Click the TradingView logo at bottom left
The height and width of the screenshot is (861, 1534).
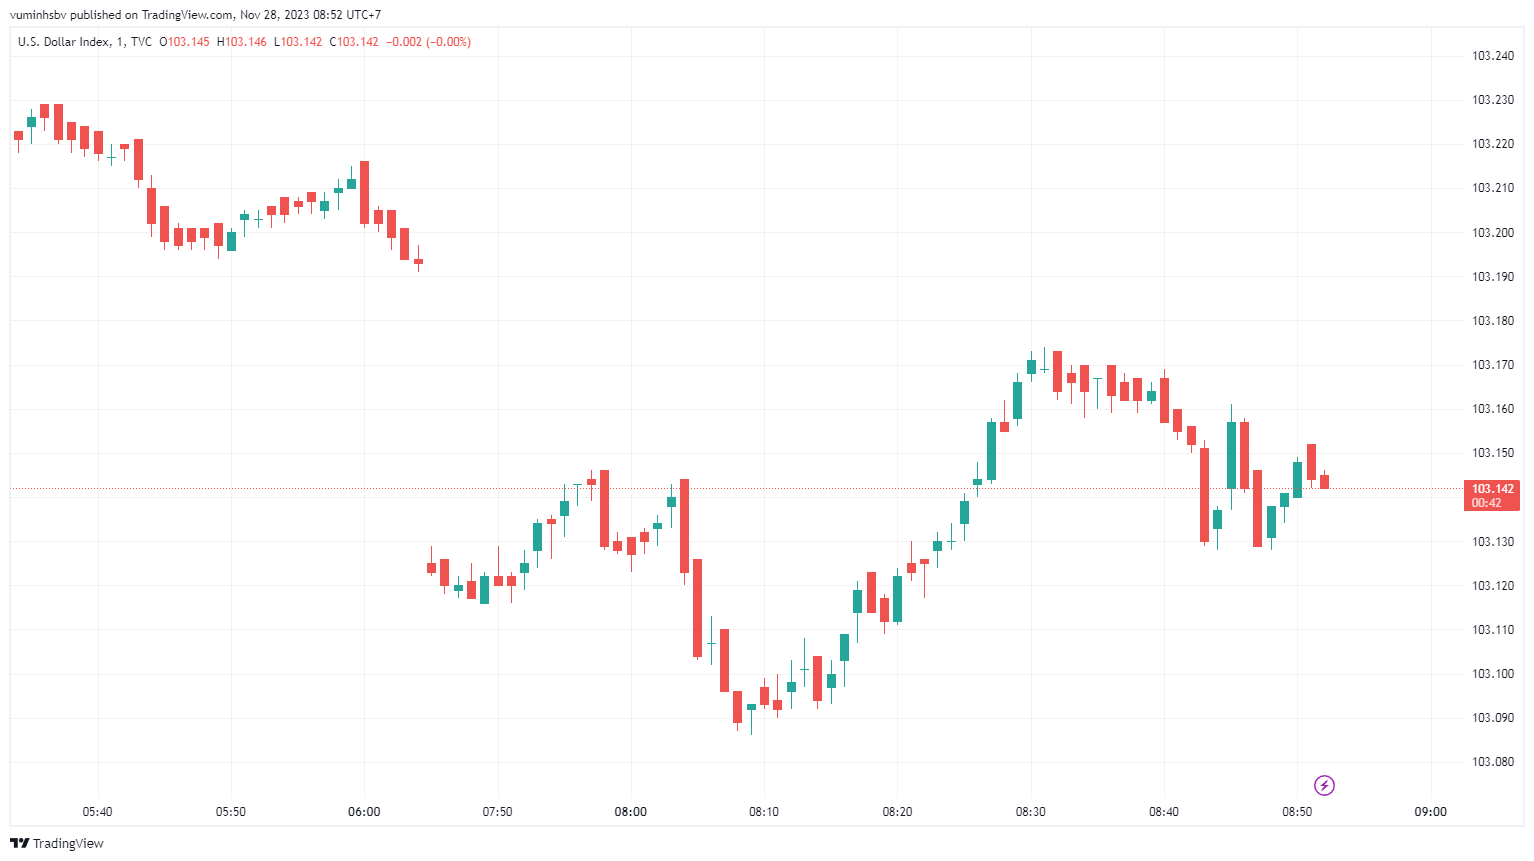(x=57, y=843)
